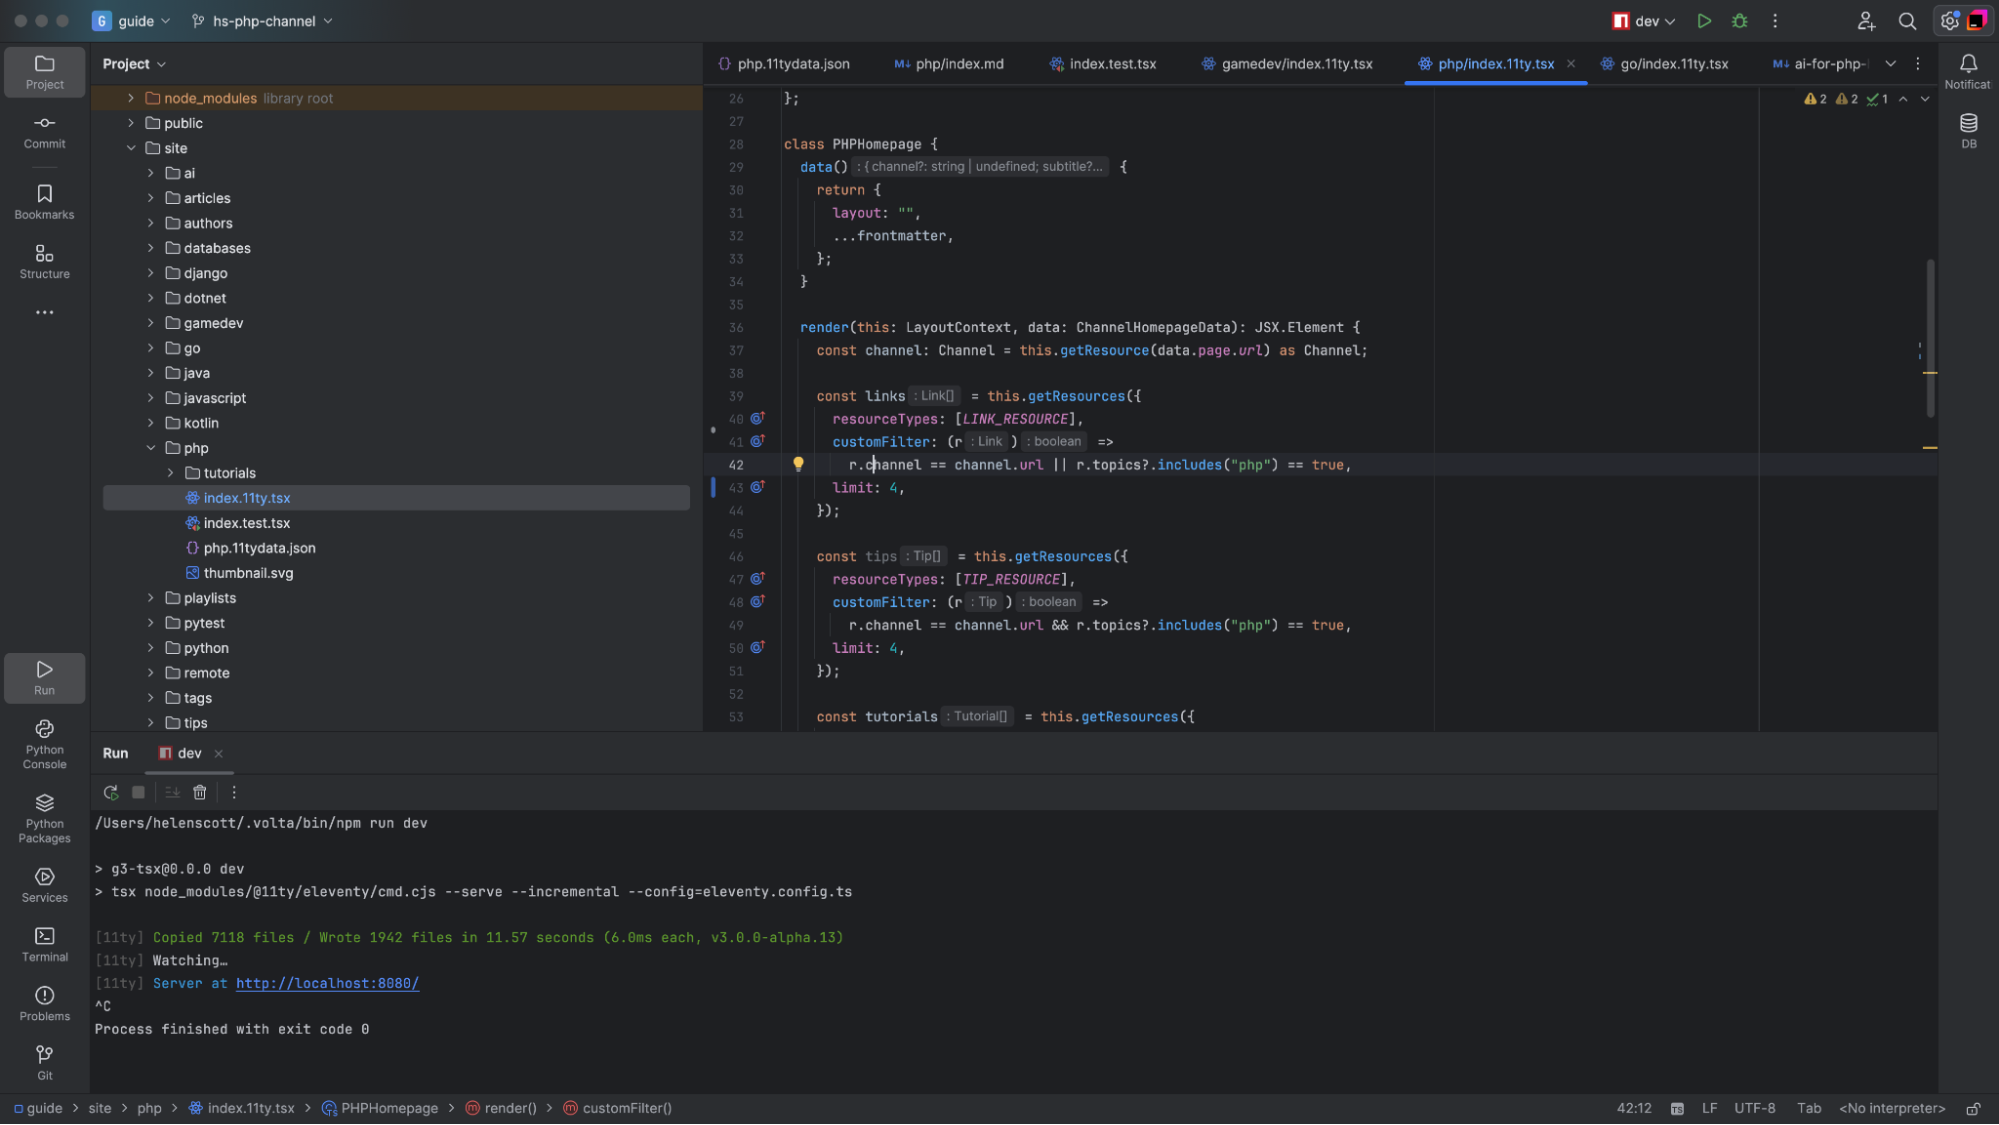Switch to php.11tydata.json tab

pyautogui.click(x=784, y=64)
